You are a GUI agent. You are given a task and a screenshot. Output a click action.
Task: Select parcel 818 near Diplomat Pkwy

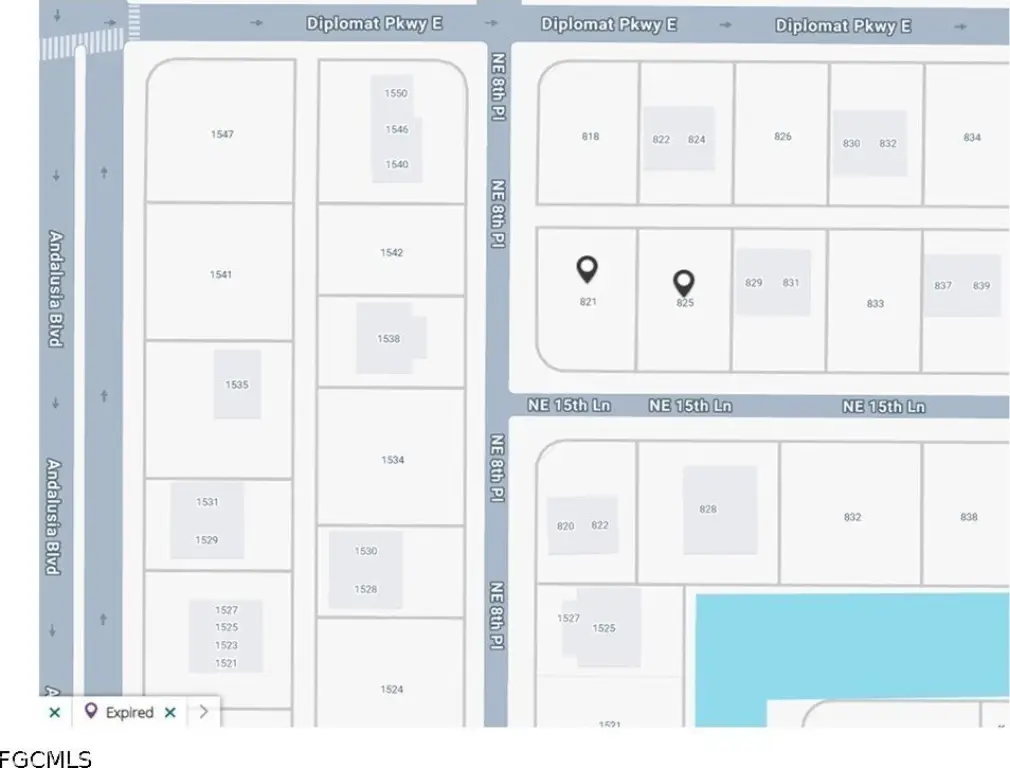click(x=590, y=136)
